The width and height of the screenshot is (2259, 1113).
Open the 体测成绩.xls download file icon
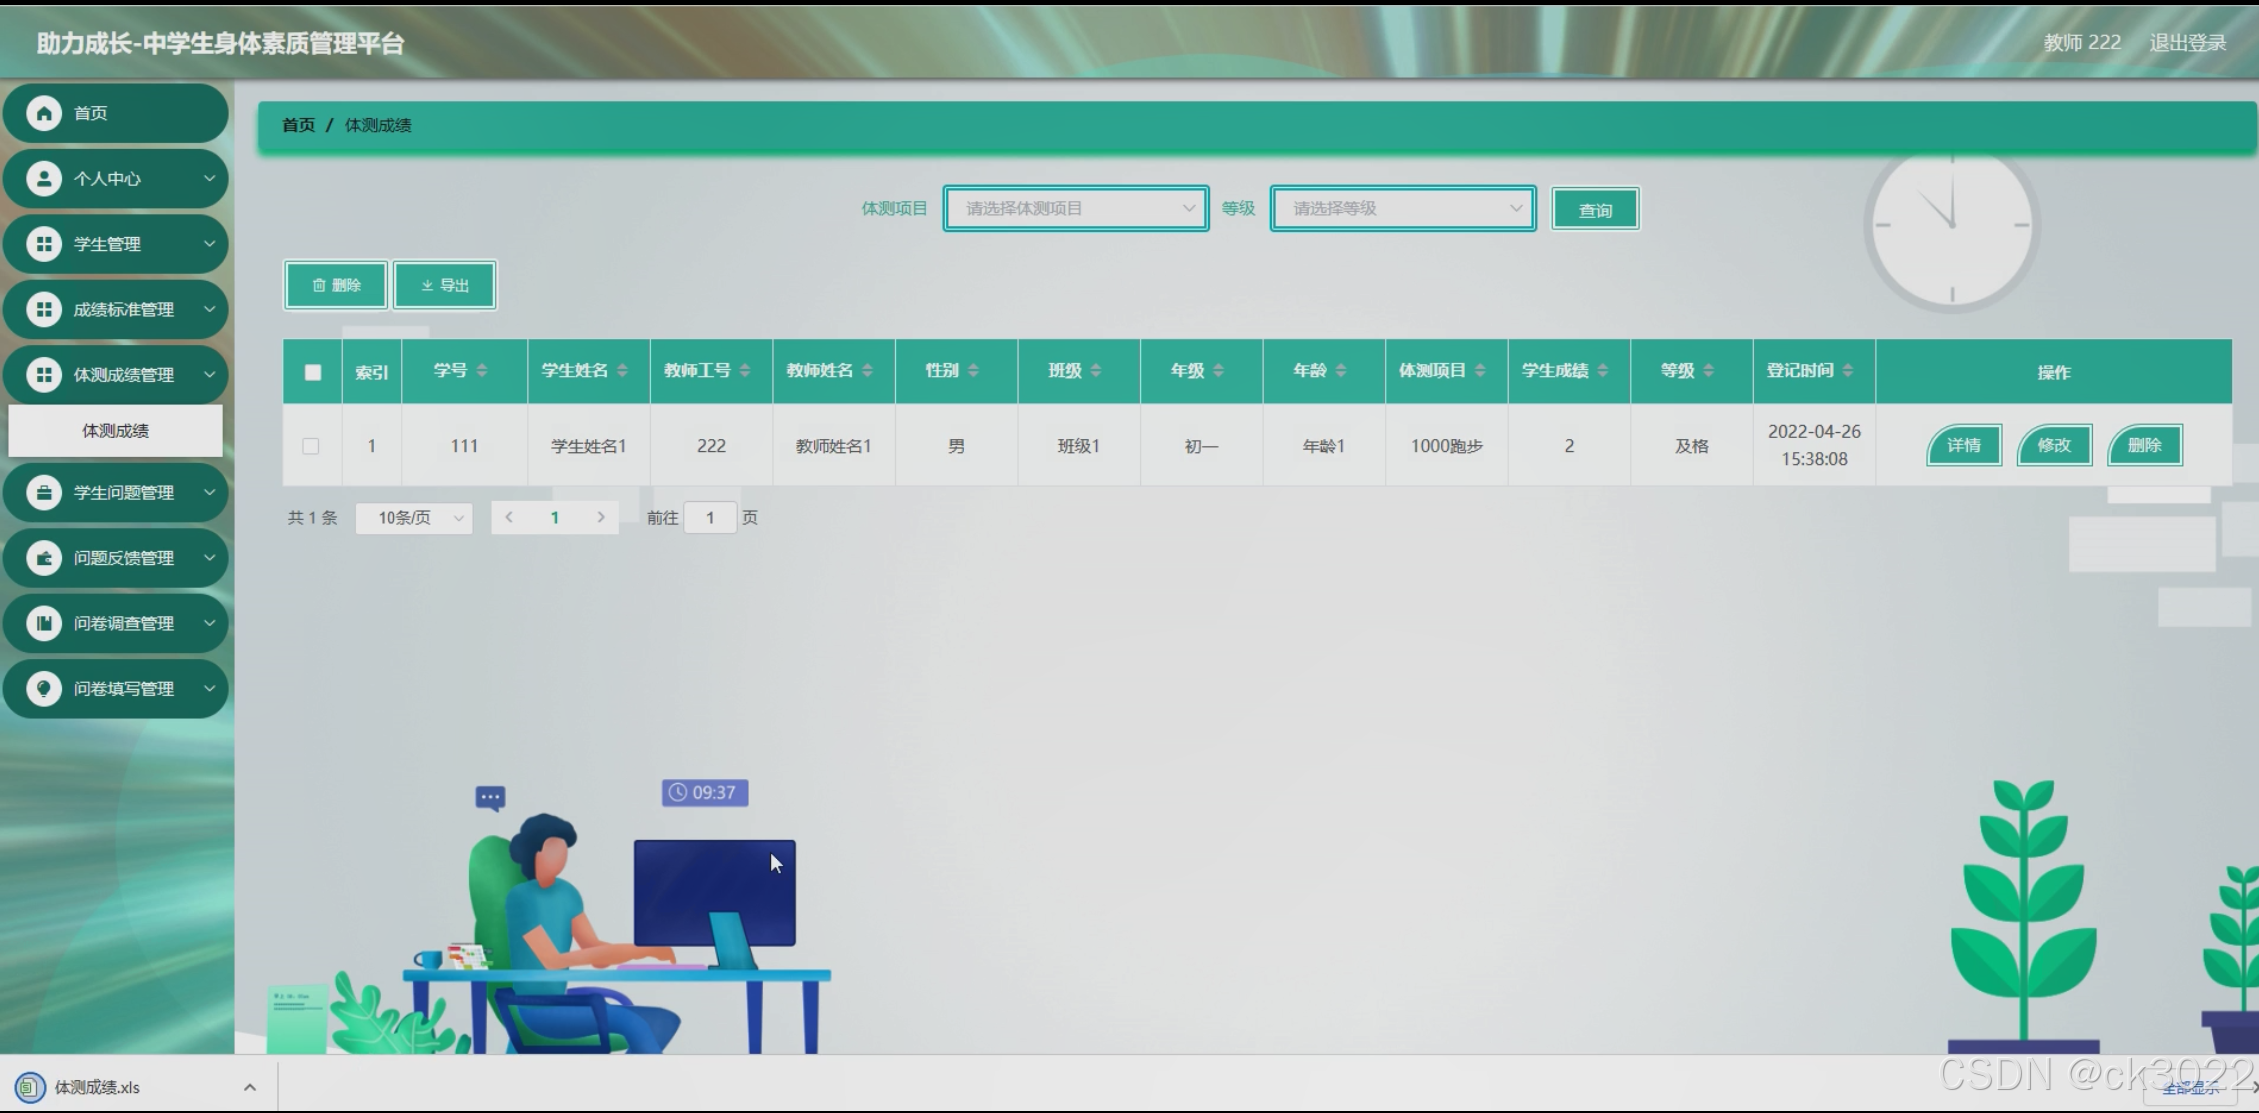(30, 1087)
